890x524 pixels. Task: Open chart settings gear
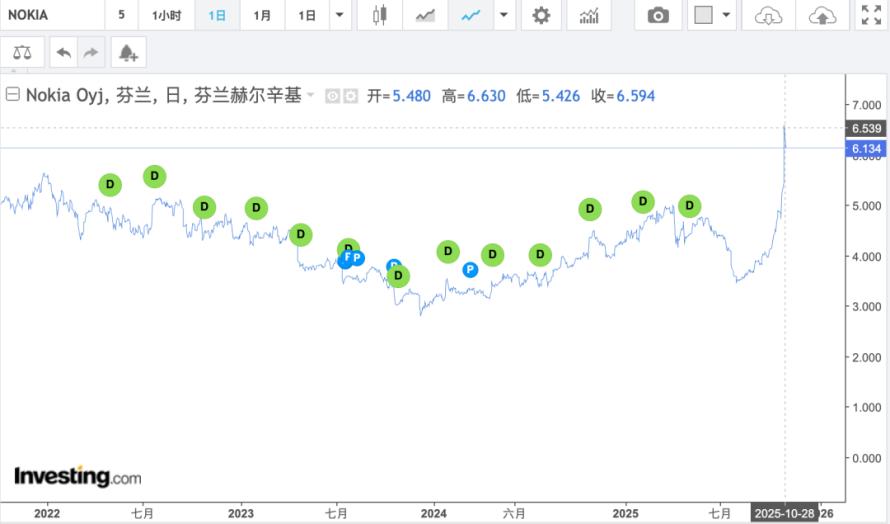(541, 15)
